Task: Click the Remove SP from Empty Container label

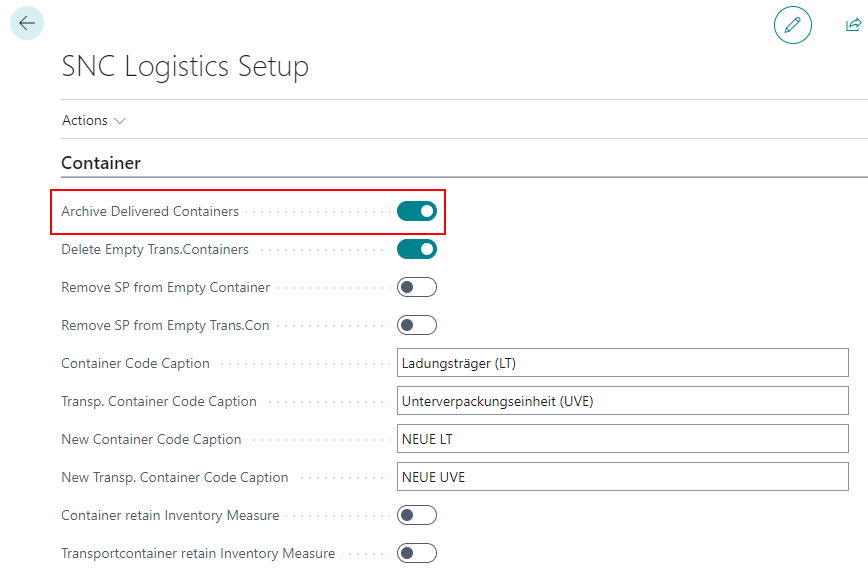Action: coord(165,287)
